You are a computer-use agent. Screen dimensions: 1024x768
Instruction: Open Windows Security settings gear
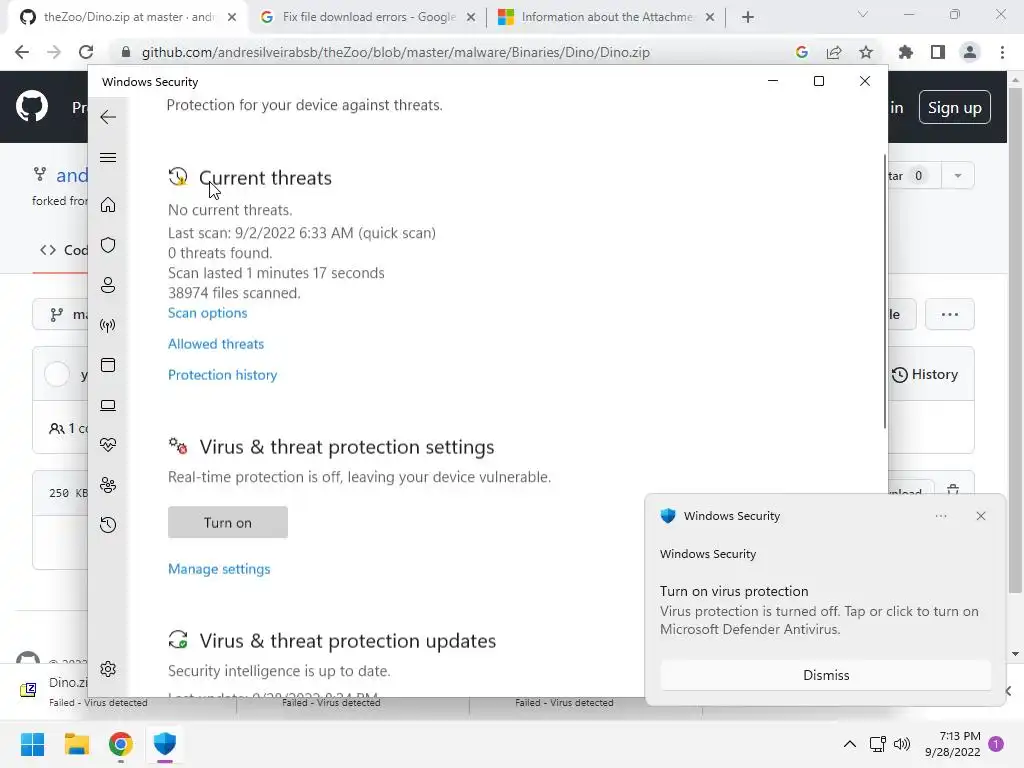click(108, 669)
